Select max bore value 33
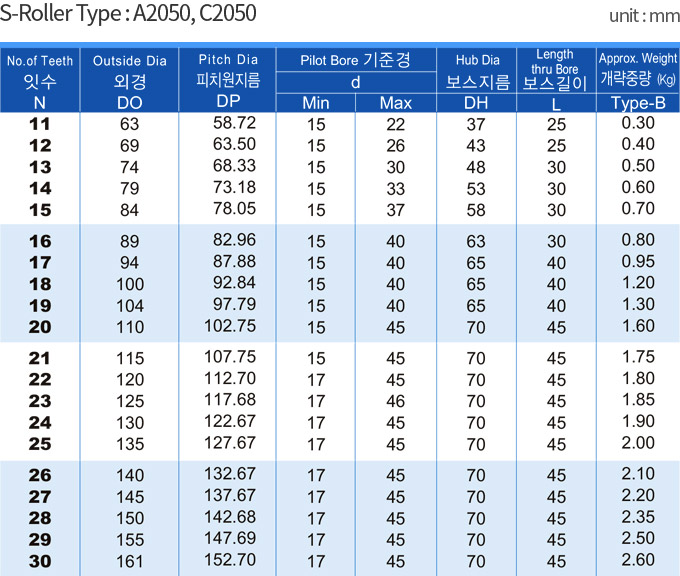This screenshot has height=576, width=680. 396,189
